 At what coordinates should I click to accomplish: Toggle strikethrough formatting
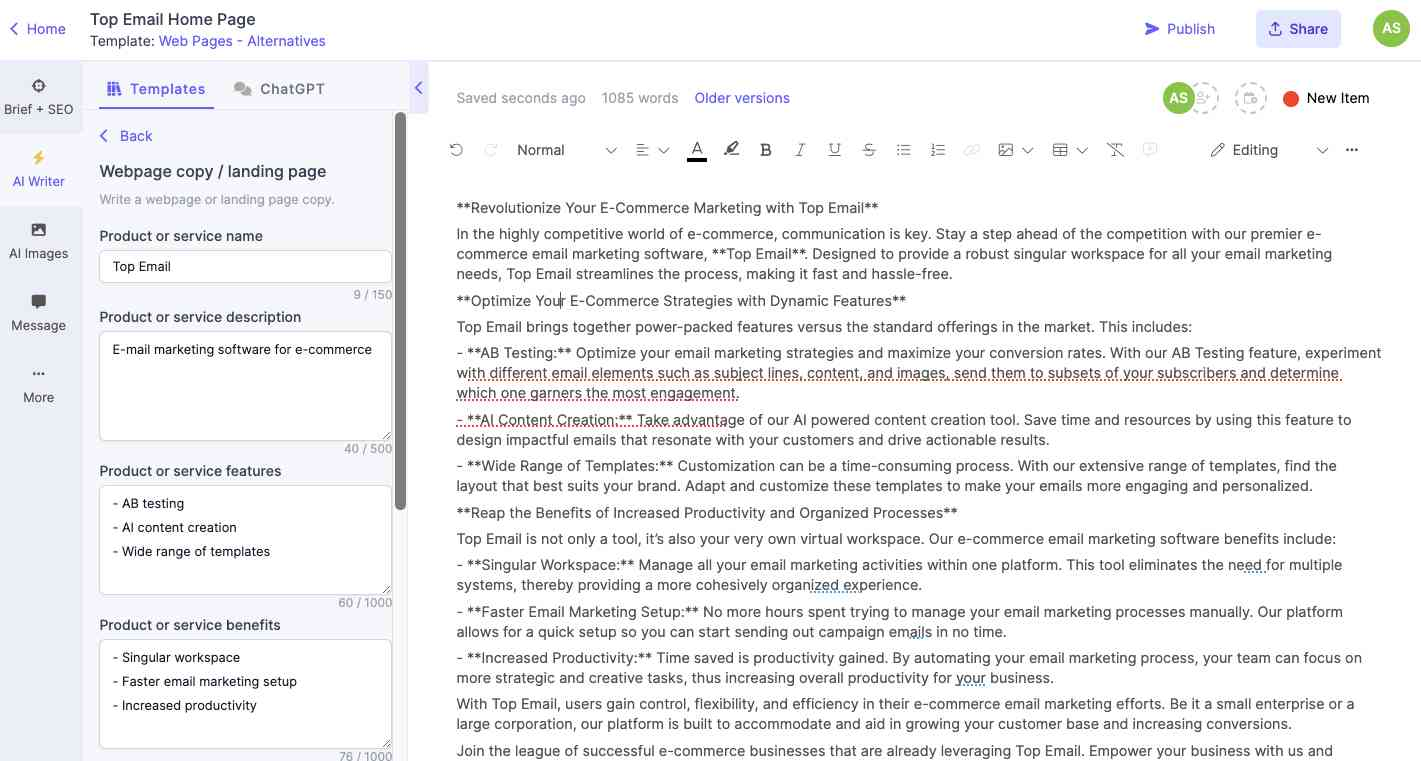pyautogui.click(x=869, y=149)
